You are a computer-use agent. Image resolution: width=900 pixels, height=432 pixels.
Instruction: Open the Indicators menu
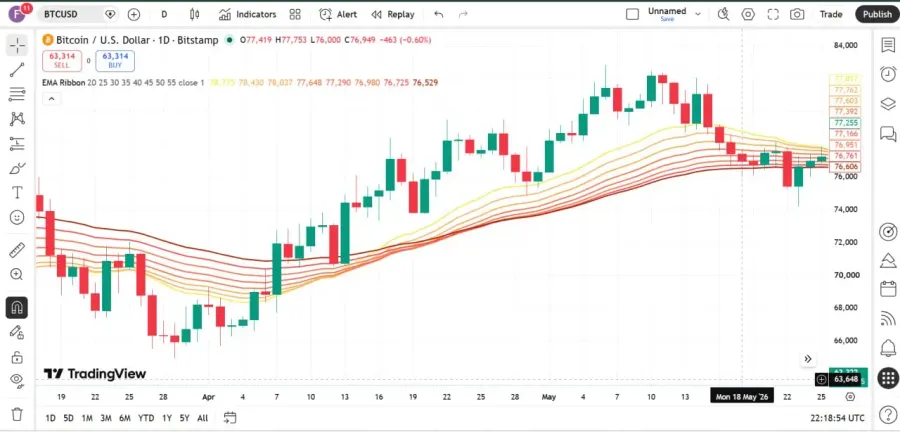tap(247, 14)
